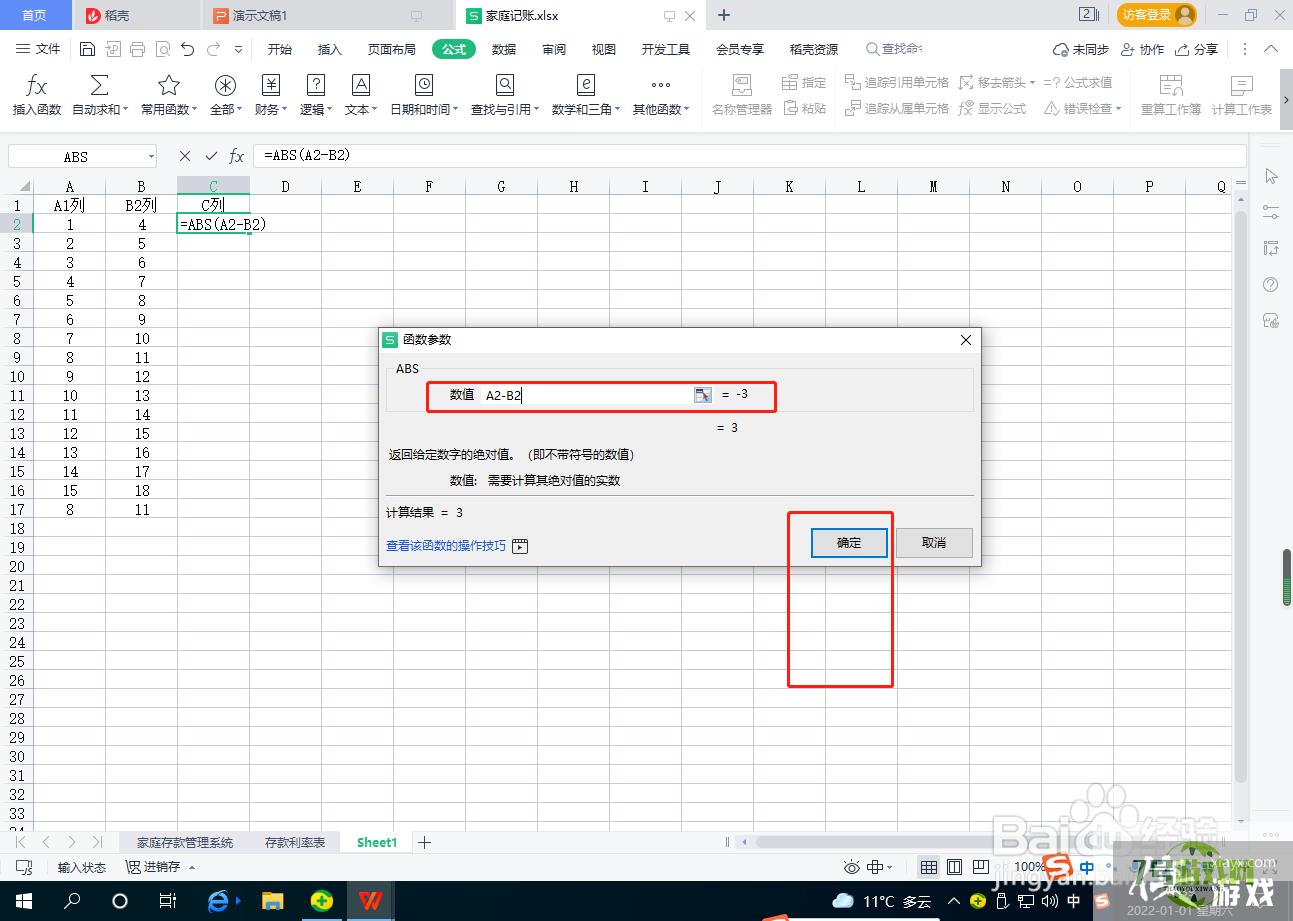Collapse the ribbon with the chevron
The height and width of the screenshot is (921, 1293).
[1272, 49]
